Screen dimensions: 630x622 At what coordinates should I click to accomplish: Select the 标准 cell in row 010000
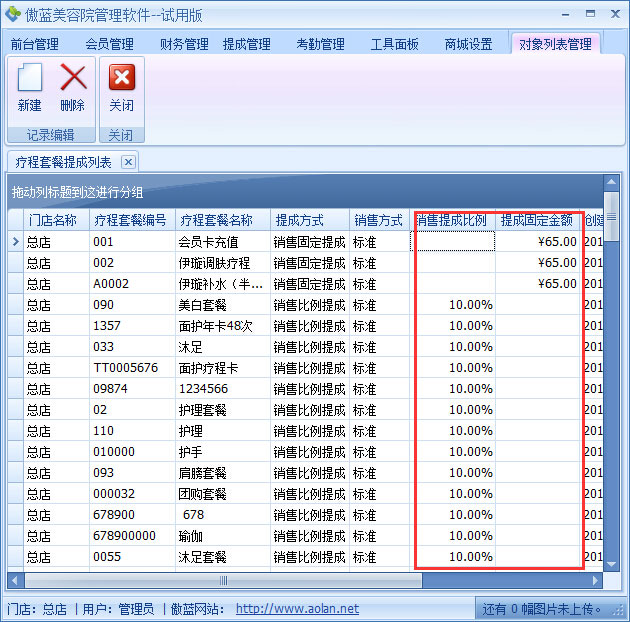379,452
